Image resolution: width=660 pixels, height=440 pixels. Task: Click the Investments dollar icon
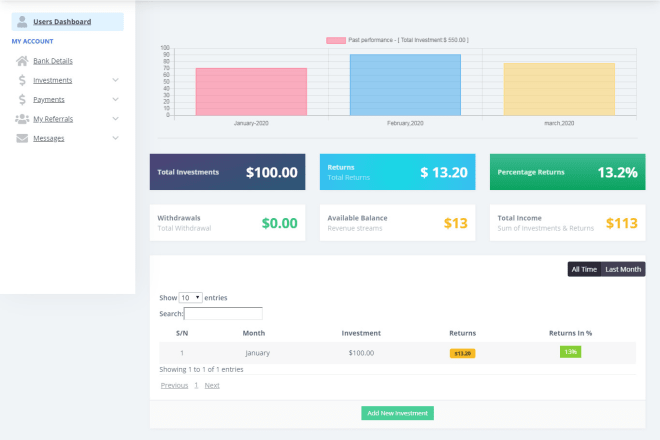point(22,80)
